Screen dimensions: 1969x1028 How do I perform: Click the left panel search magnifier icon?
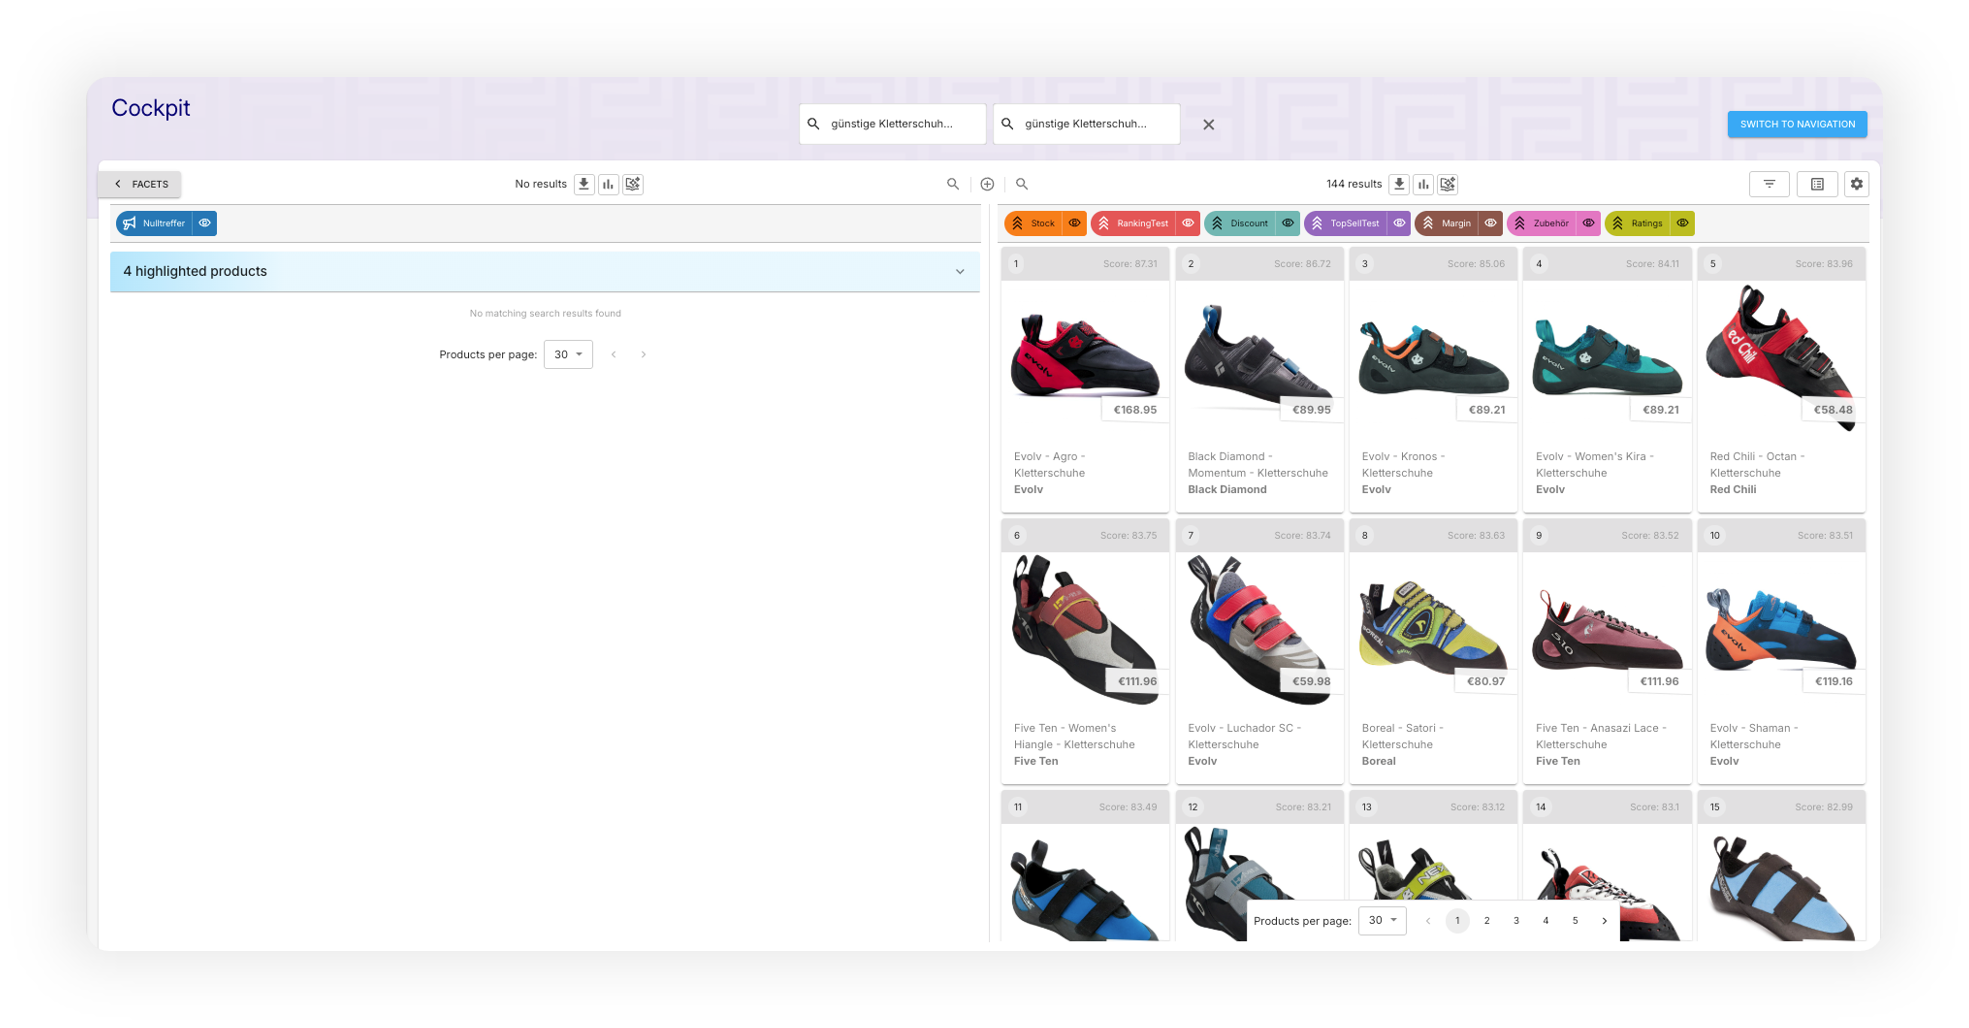point(953,184)
